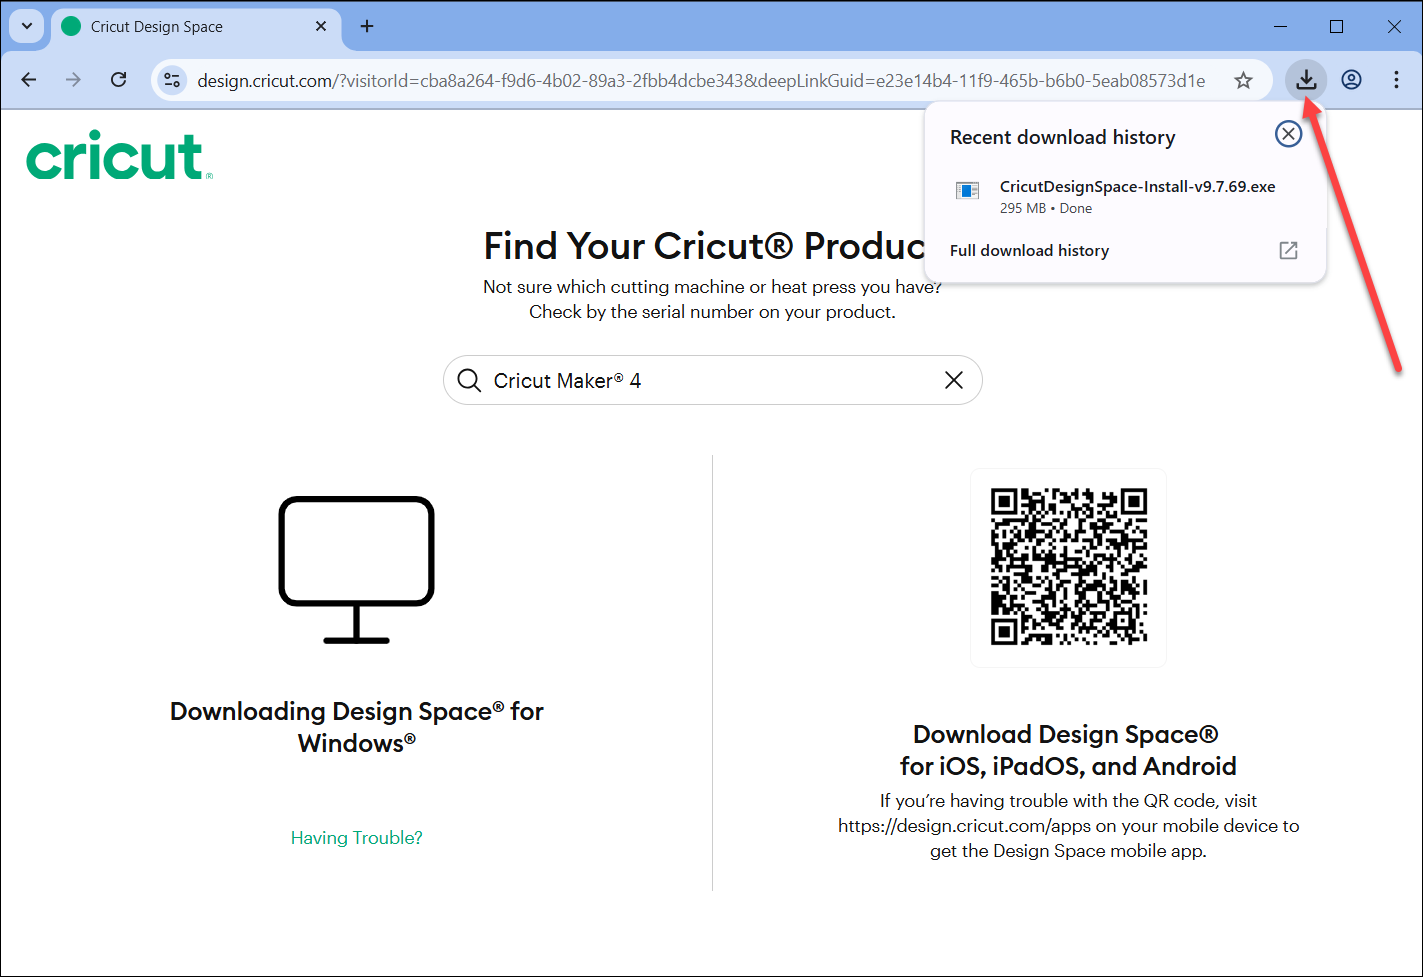
Task: Click the CricutDesignSpace installer file icon
Action: (x=967, y=191)
